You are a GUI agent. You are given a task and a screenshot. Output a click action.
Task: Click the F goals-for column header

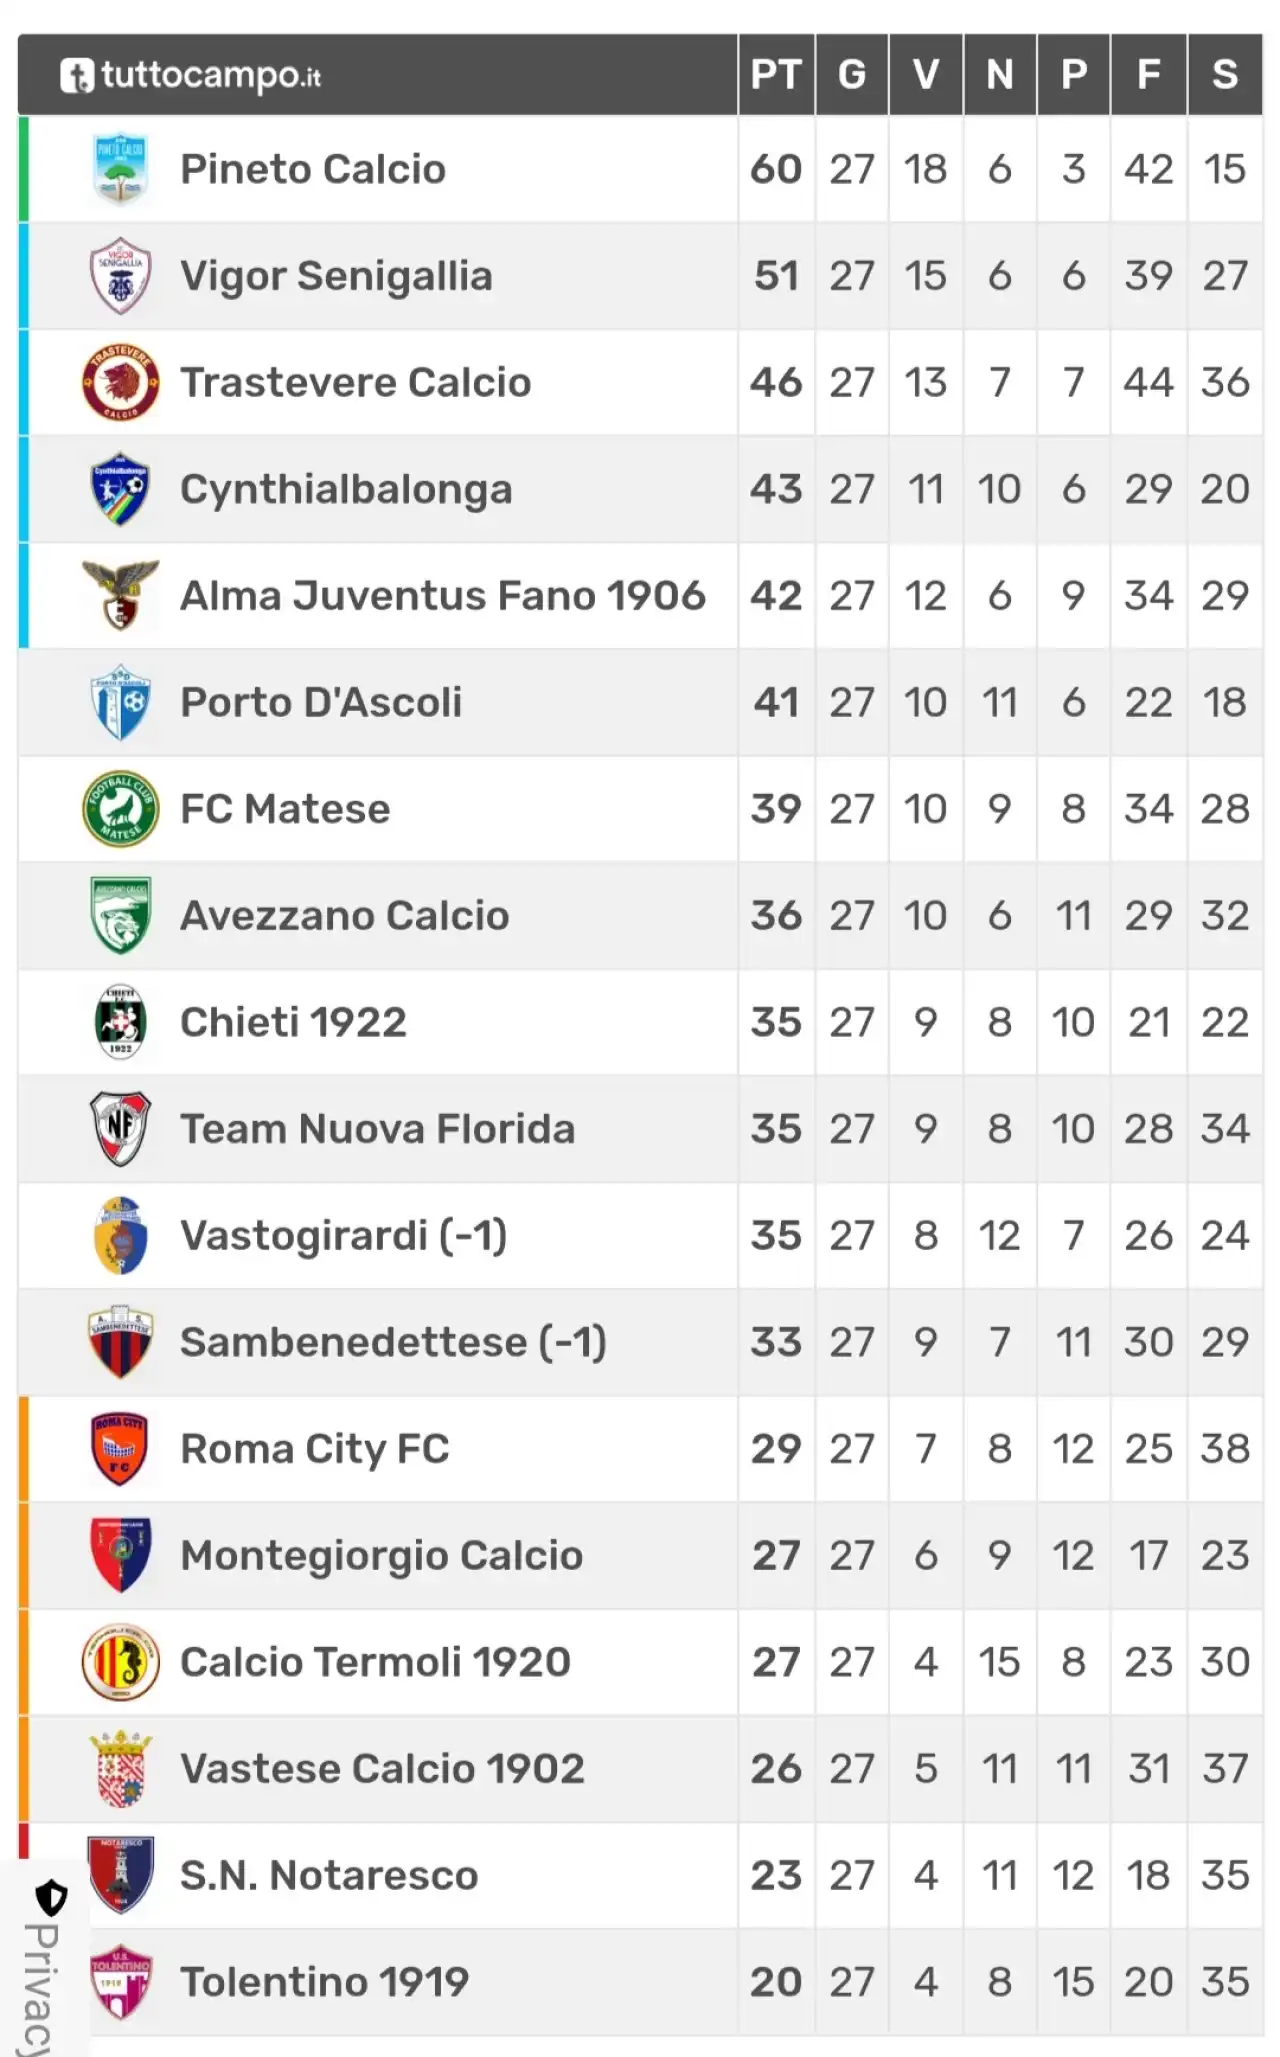coord(1149,75)
